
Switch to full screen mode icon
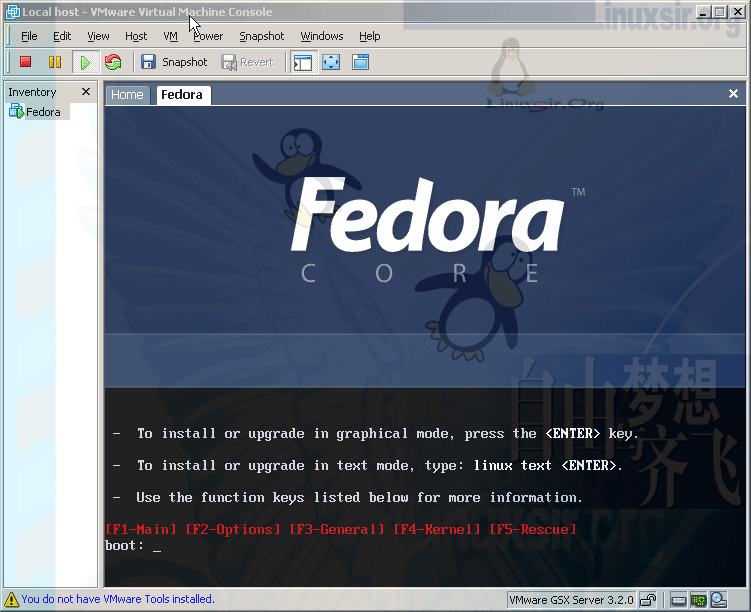point(331,62)
